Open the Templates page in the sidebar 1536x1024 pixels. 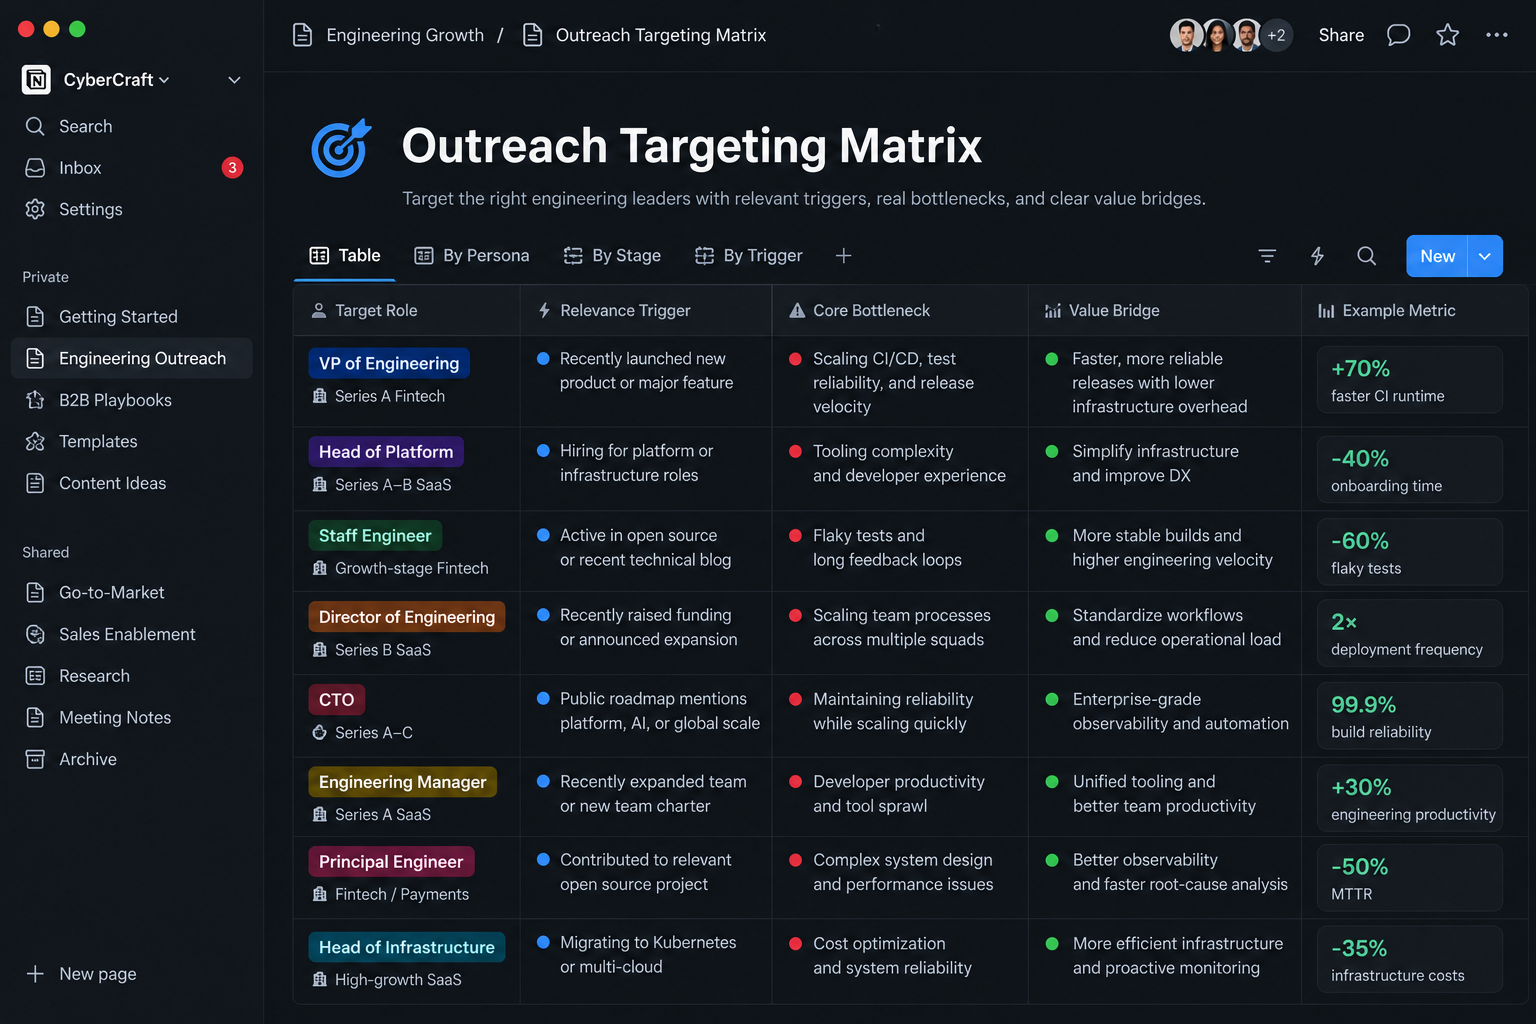[x=132, y=441]
